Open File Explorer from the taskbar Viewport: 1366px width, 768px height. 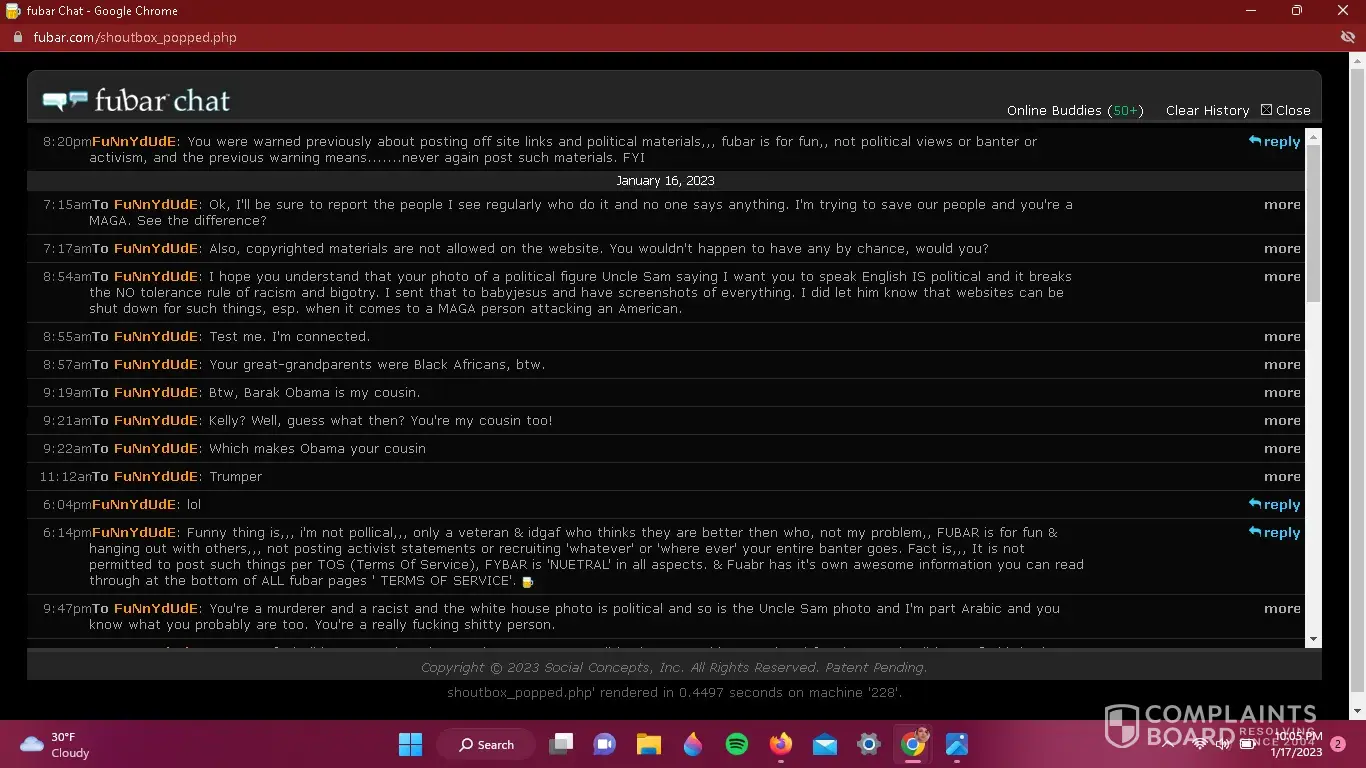click(x=648, y=744)
